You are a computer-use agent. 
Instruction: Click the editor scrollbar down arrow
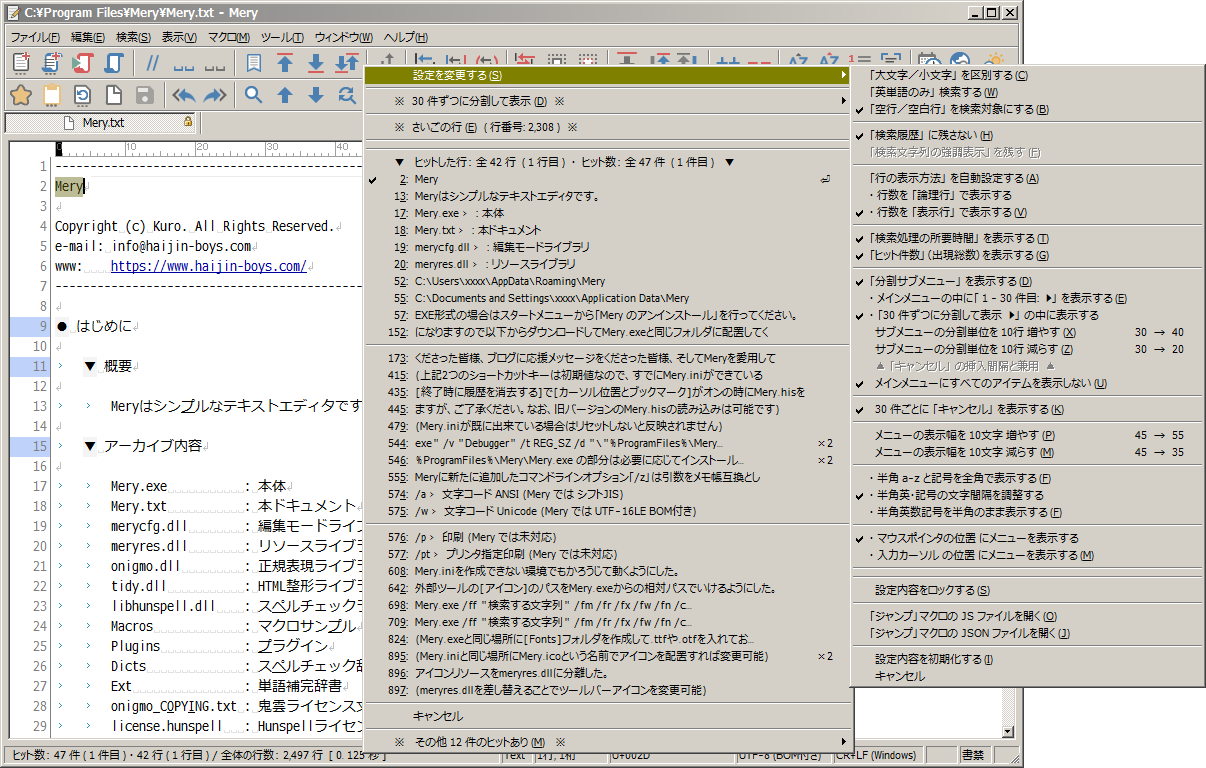[1008, 732]
